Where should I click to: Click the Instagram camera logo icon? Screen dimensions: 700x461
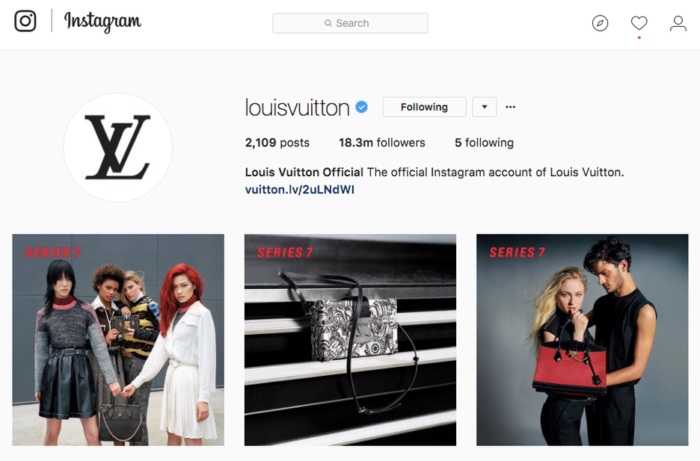[25, 21]
